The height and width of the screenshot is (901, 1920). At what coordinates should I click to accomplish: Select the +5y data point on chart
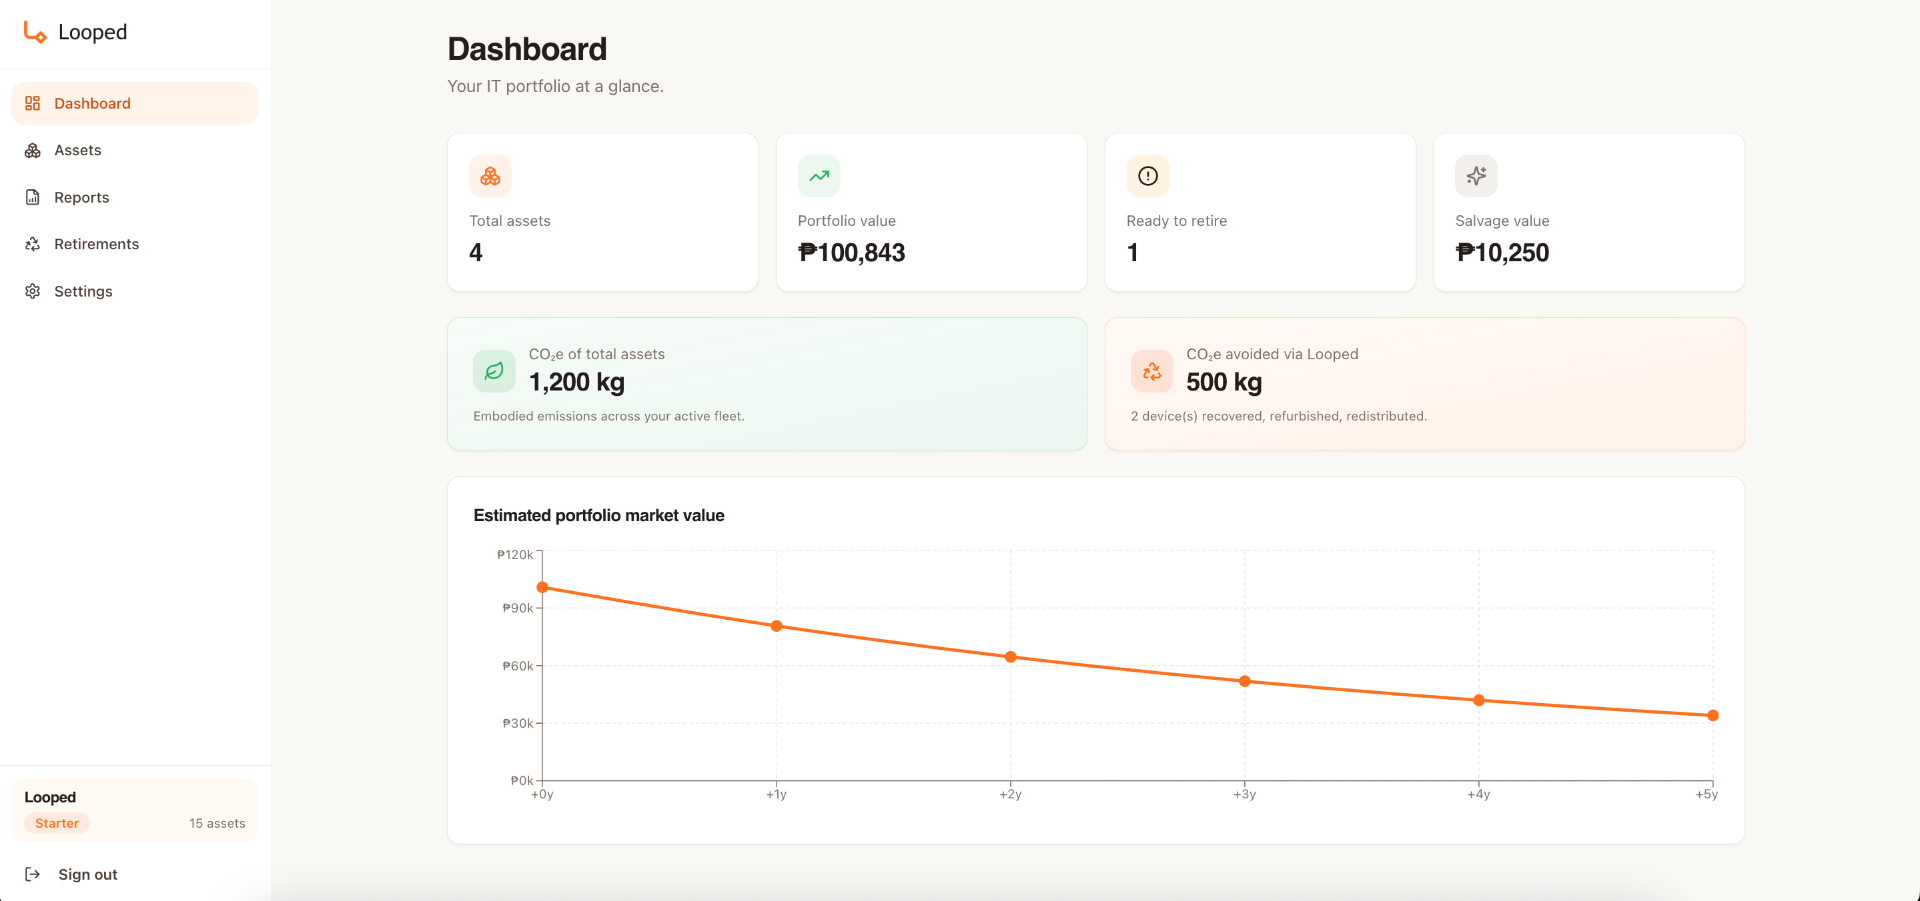[x=1713, y=715]
